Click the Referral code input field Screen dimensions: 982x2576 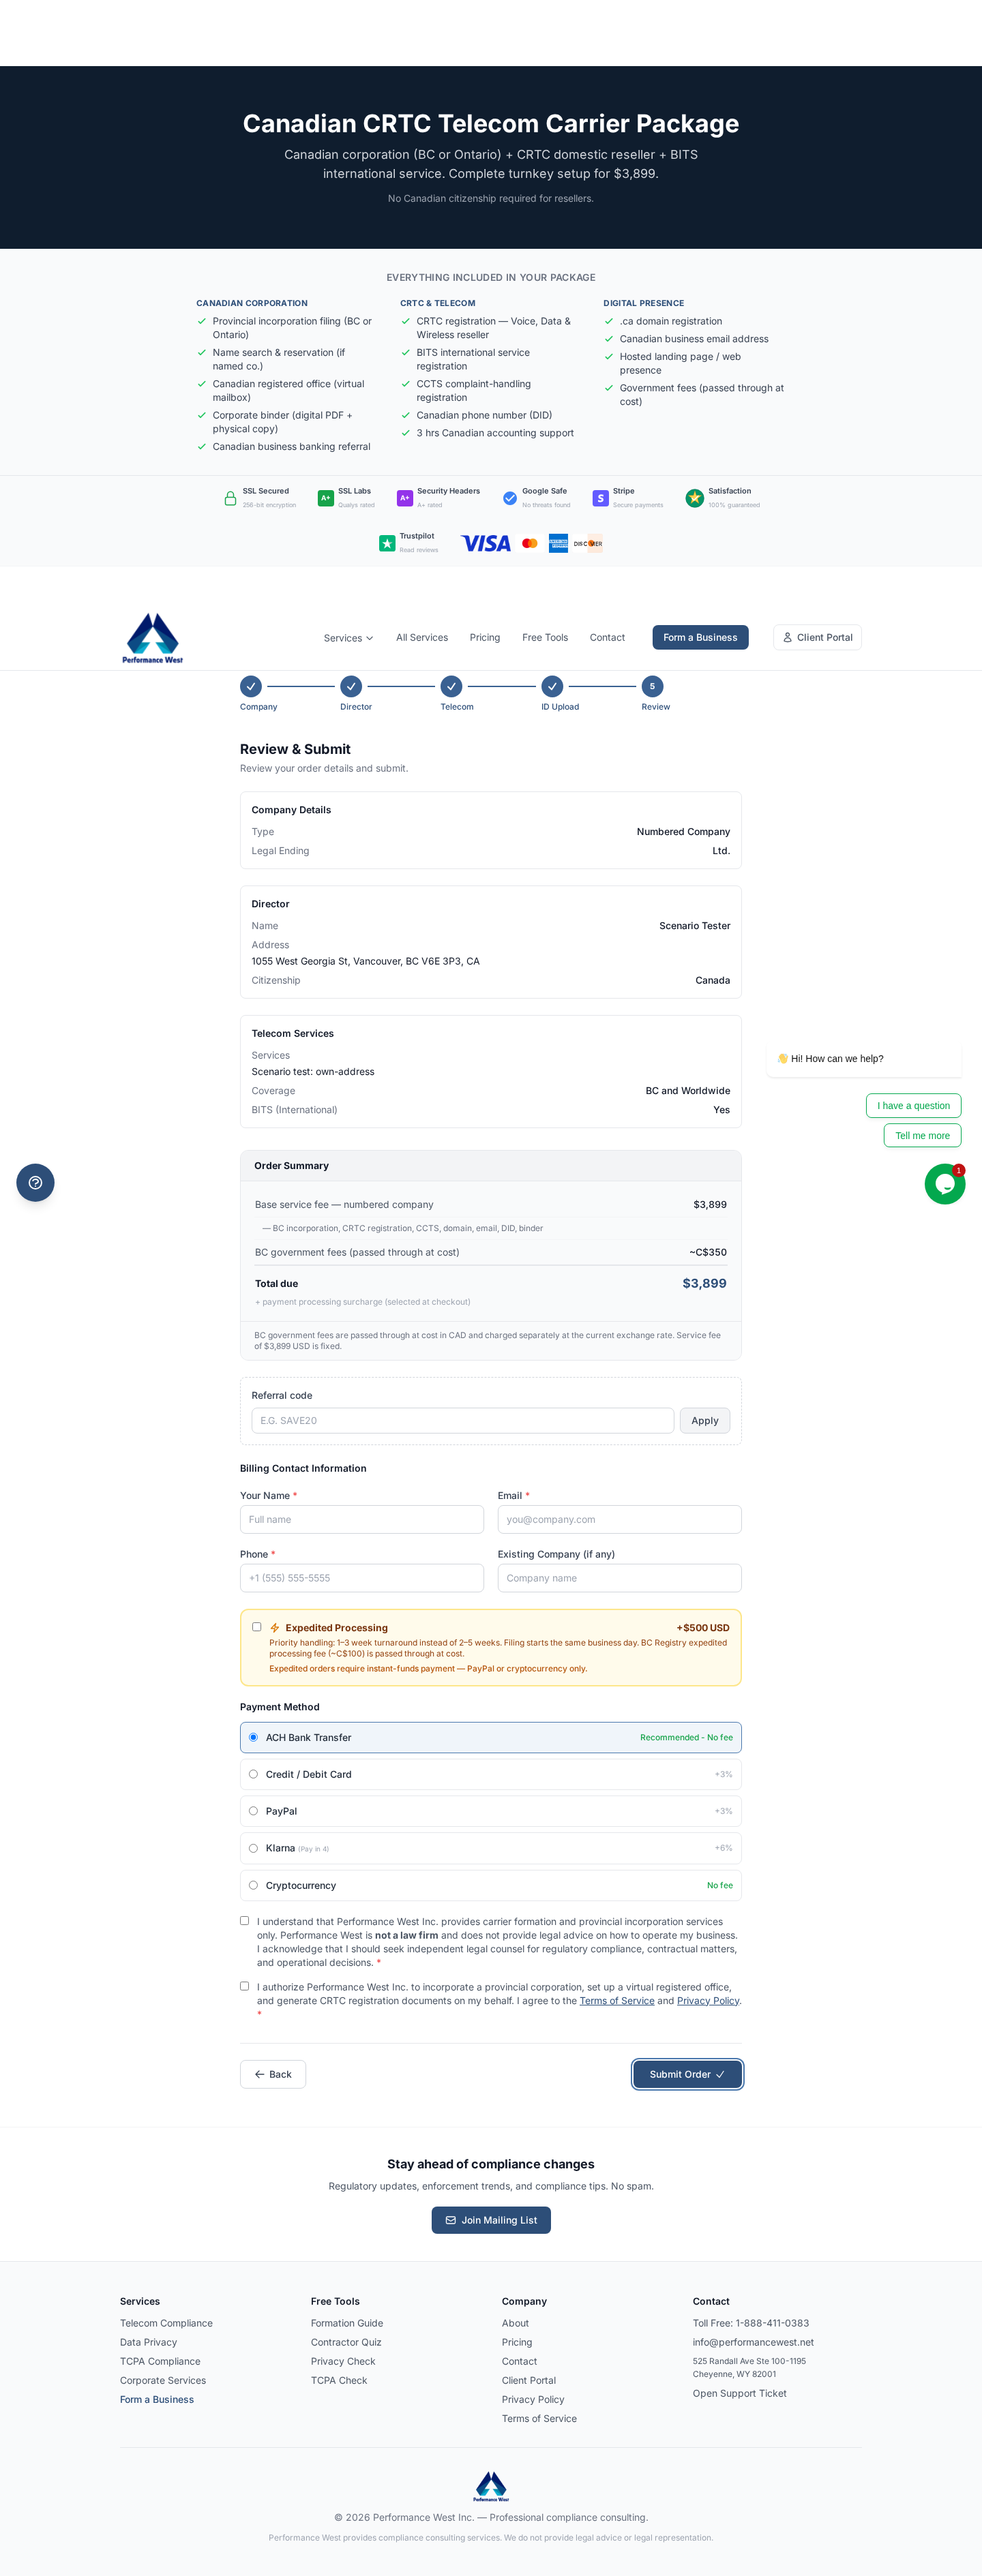462,1420
